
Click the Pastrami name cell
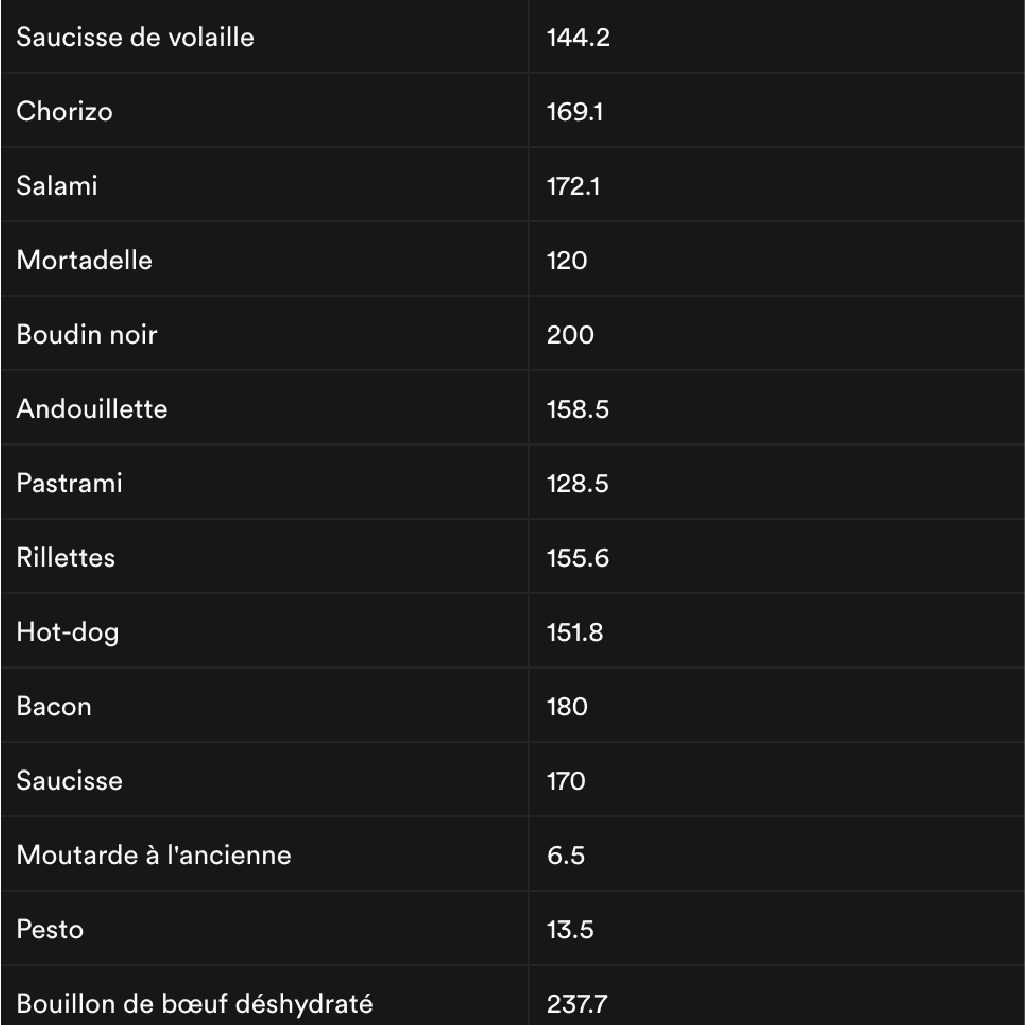coord(70,483)
